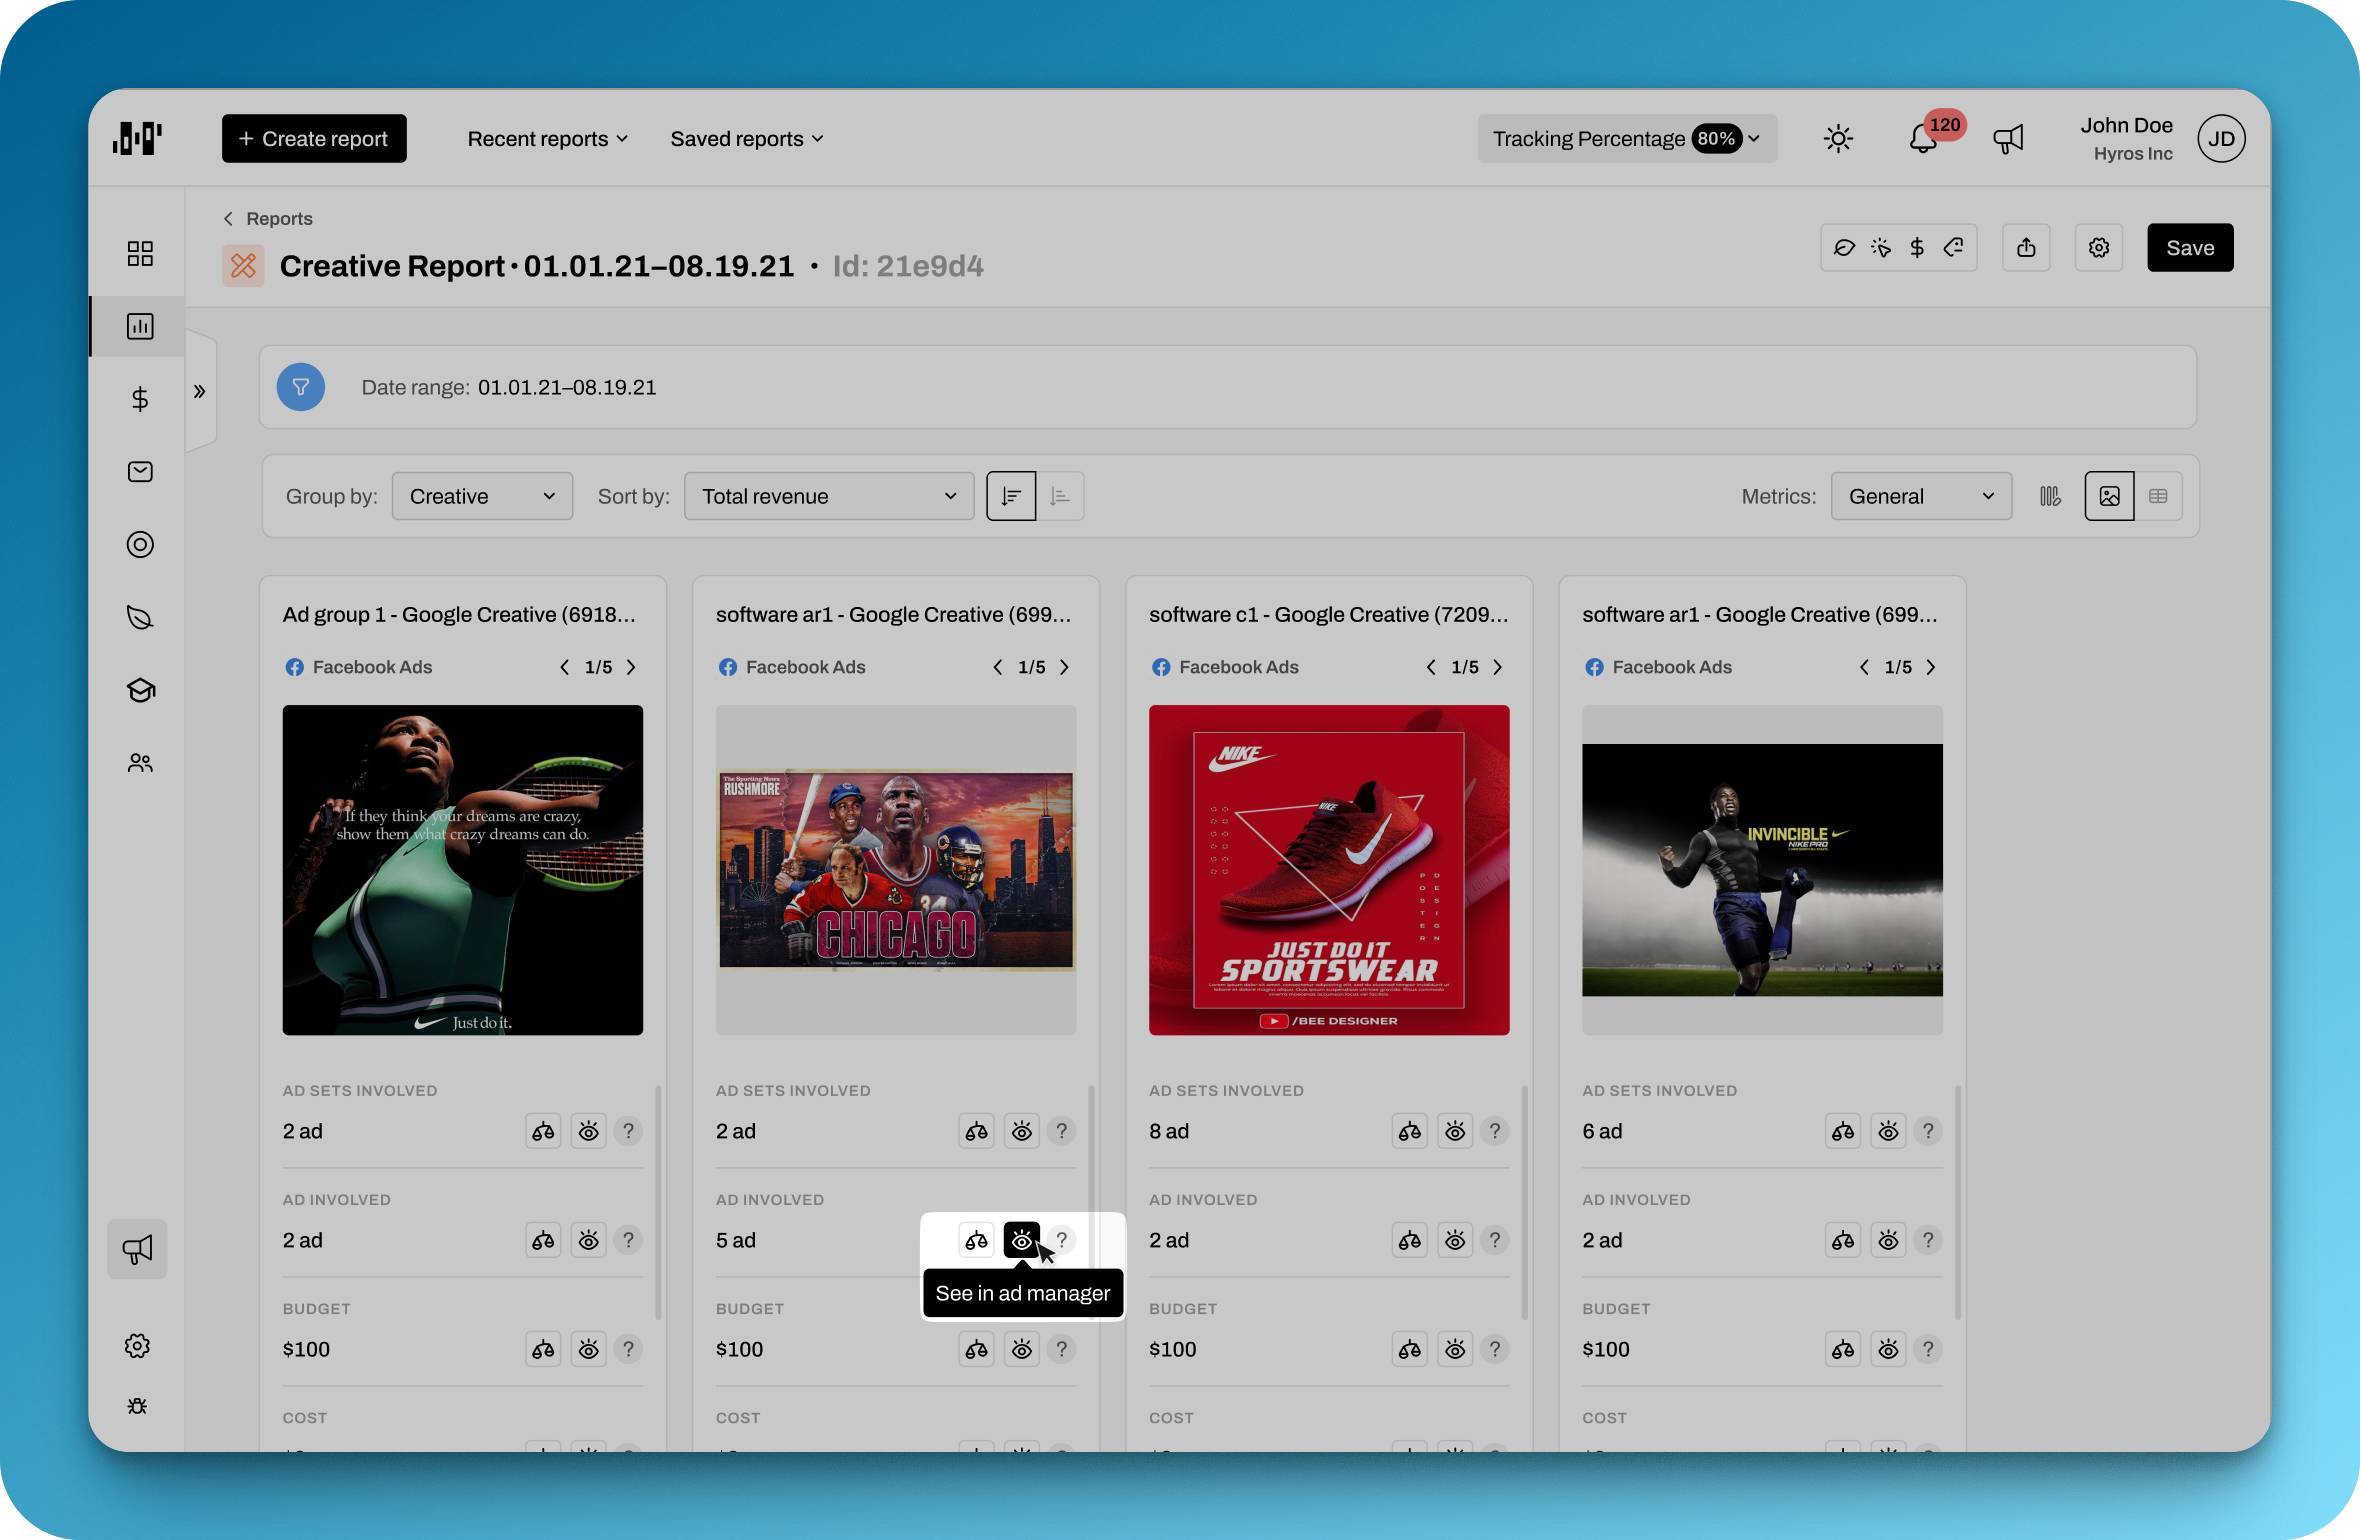Open report settings gear beside Save
2360x1540 pixels.
click(x=2098, y=248)
